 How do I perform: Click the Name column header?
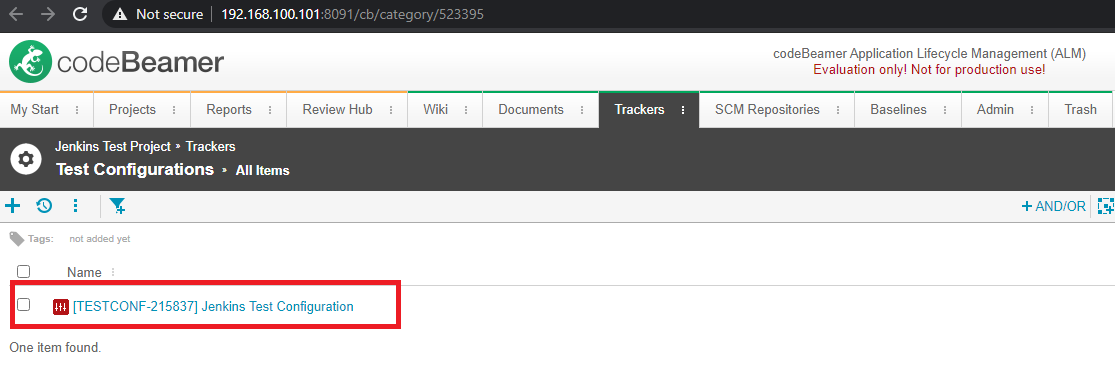[x=84, y=272]
